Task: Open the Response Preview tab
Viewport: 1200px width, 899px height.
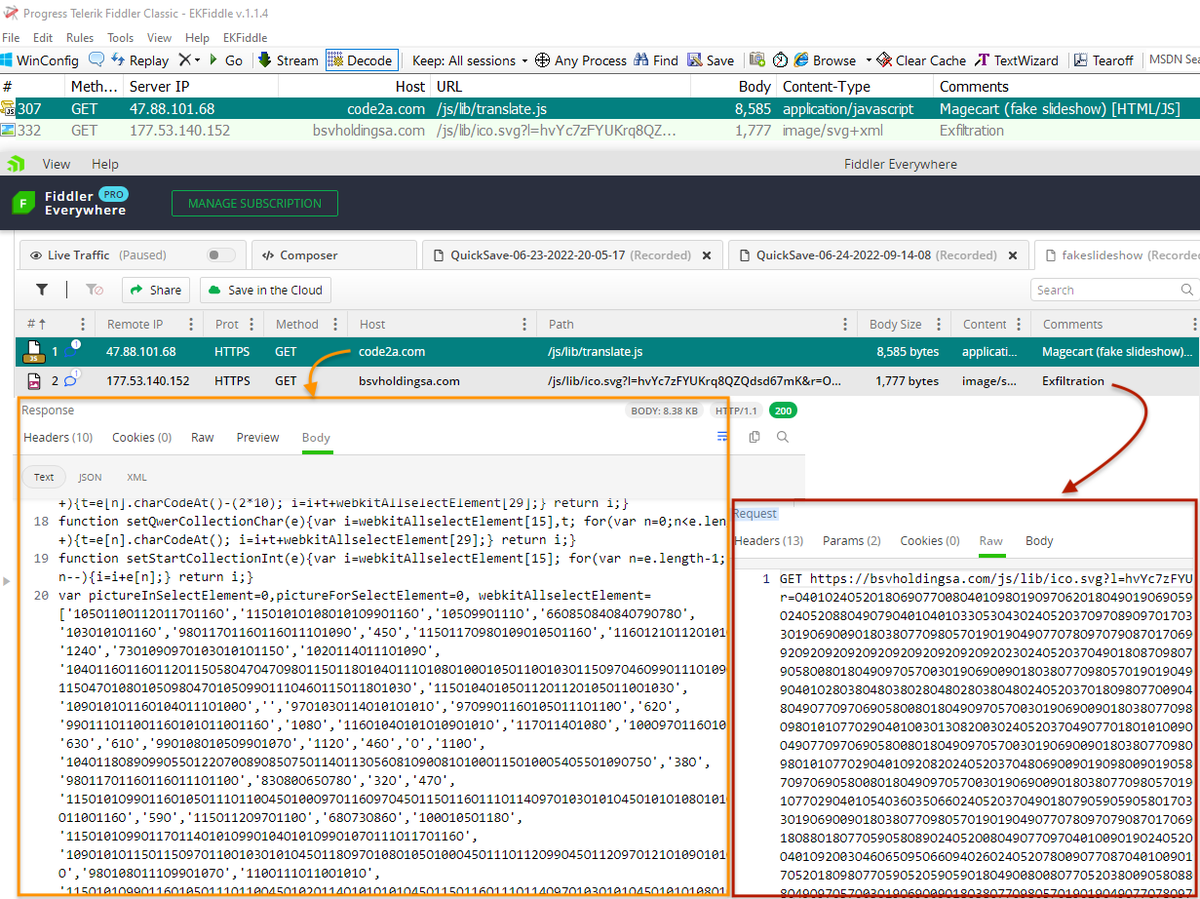Action: click(x=258, y=437)
